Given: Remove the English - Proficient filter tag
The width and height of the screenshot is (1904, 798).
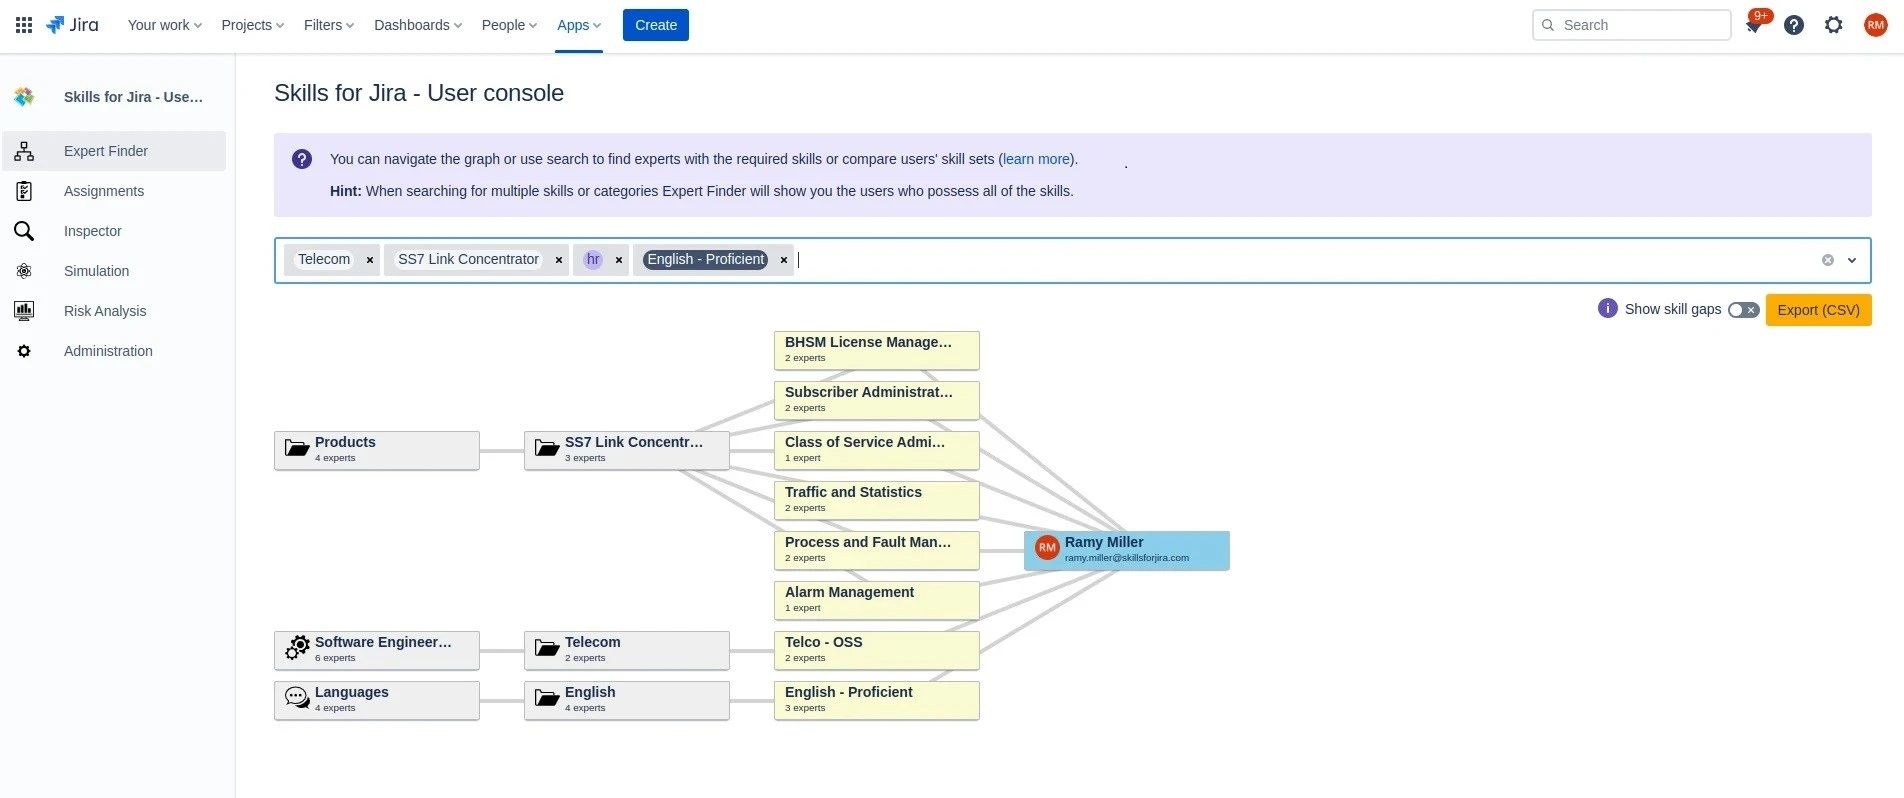Looking at the screenshot, I should pos(784,260).
